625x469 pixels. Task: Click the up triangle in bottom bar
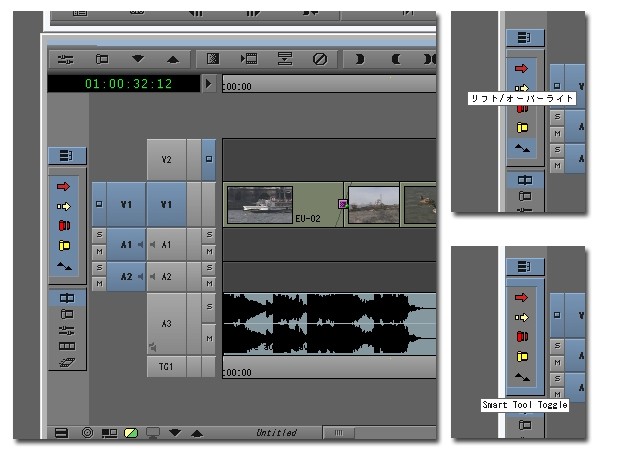(x=197, y=433)
